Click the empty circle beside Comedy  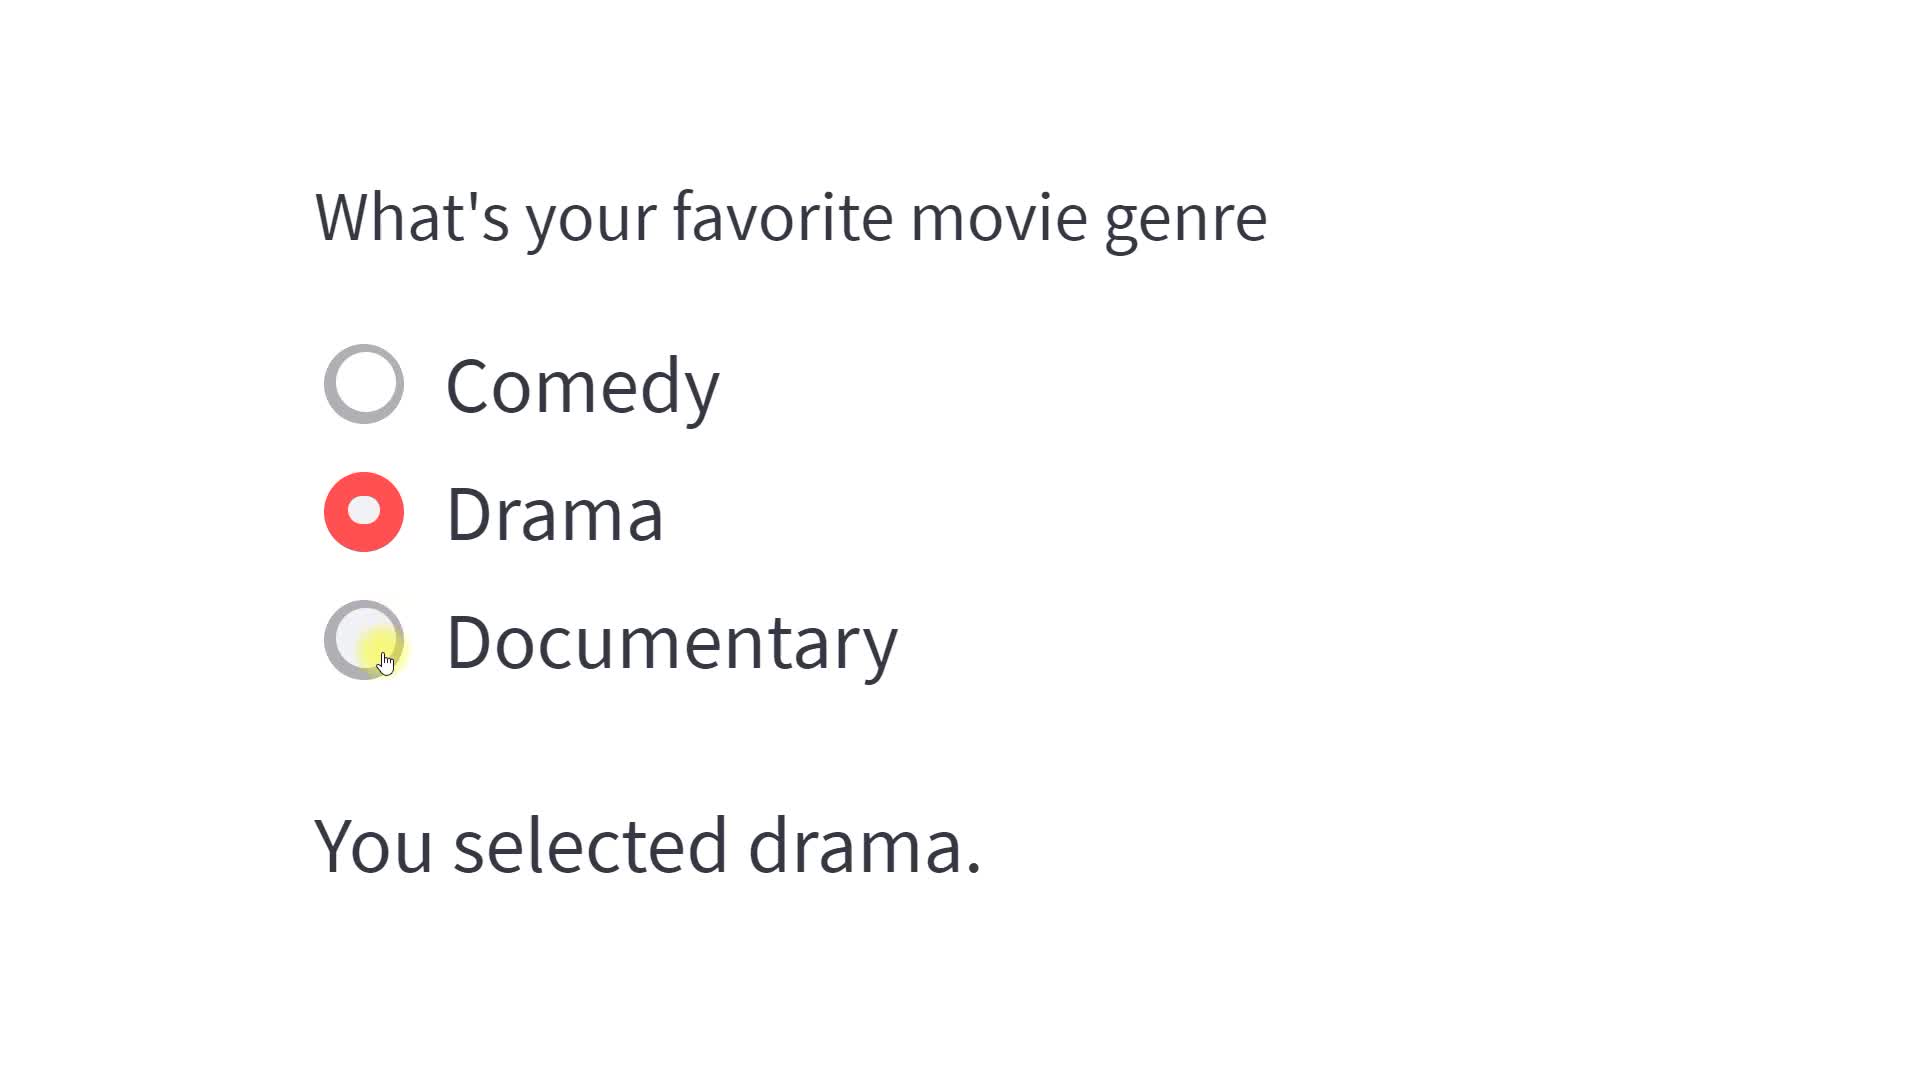[x=364, y=384]
